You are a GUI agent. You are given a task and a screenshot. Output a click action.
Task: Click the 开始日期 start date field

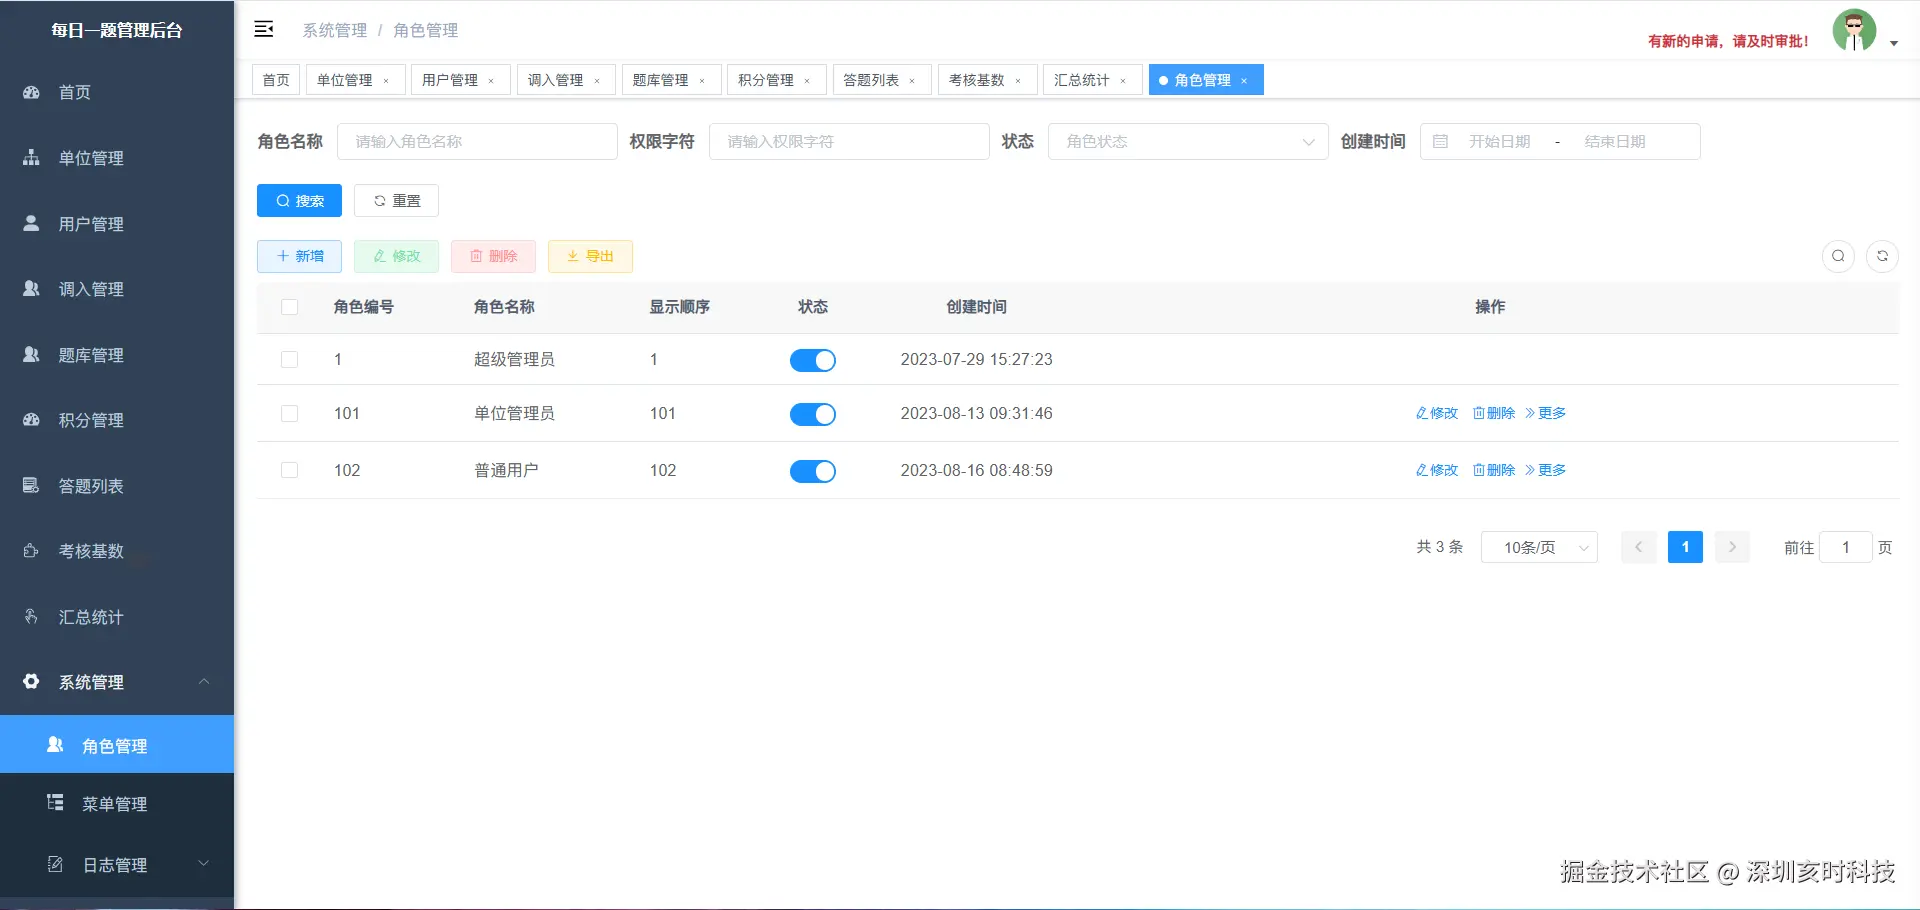(x=1499, y=142)
